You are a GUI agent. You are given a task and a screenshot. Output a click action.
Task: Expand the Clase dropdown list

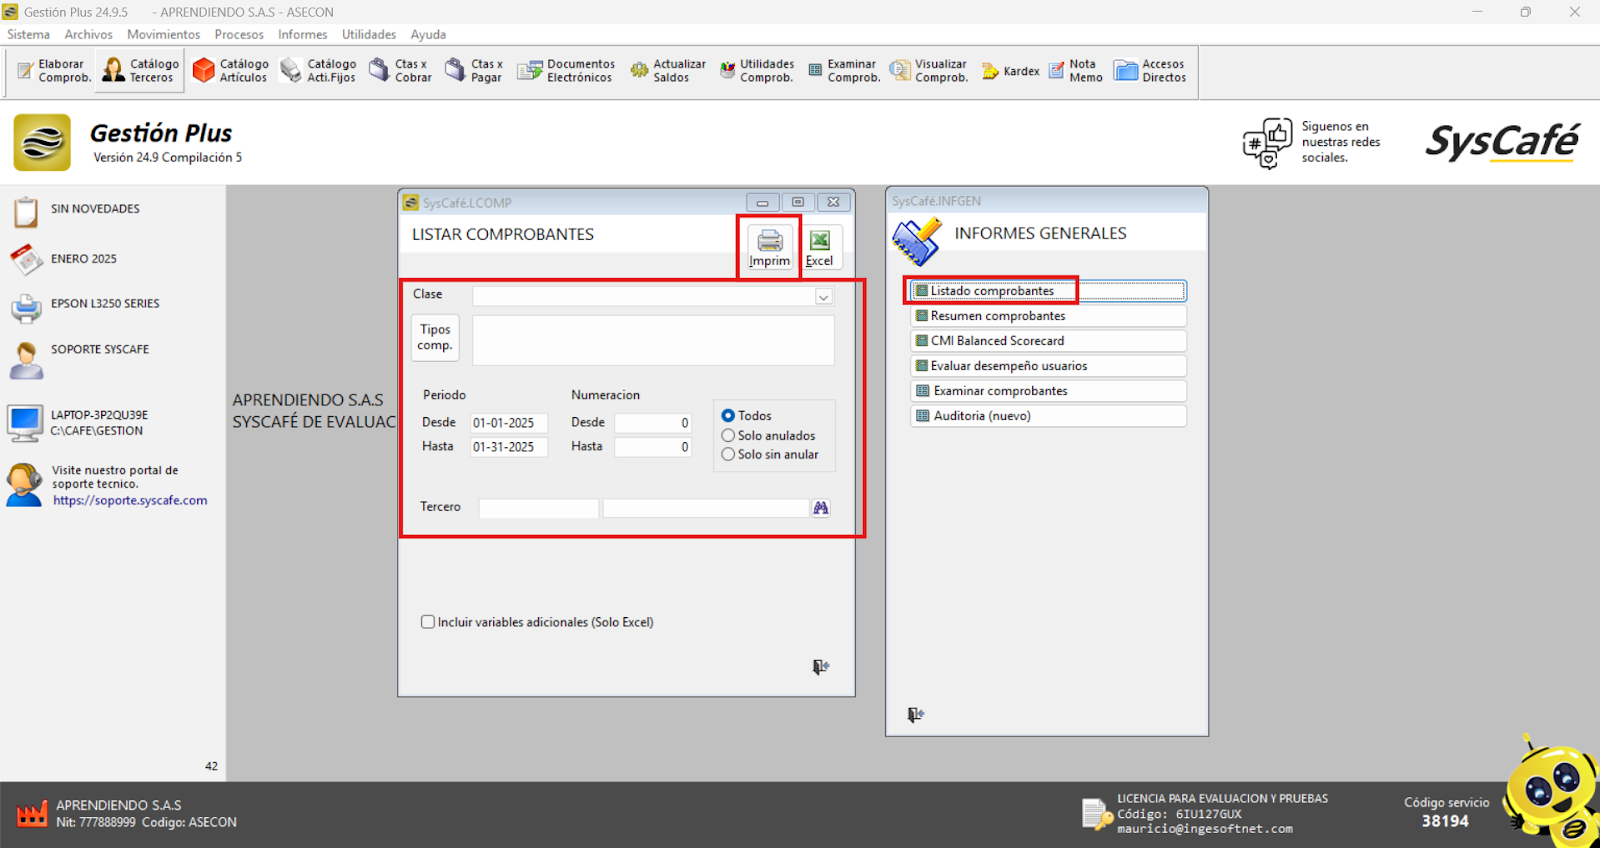point(823,297)
